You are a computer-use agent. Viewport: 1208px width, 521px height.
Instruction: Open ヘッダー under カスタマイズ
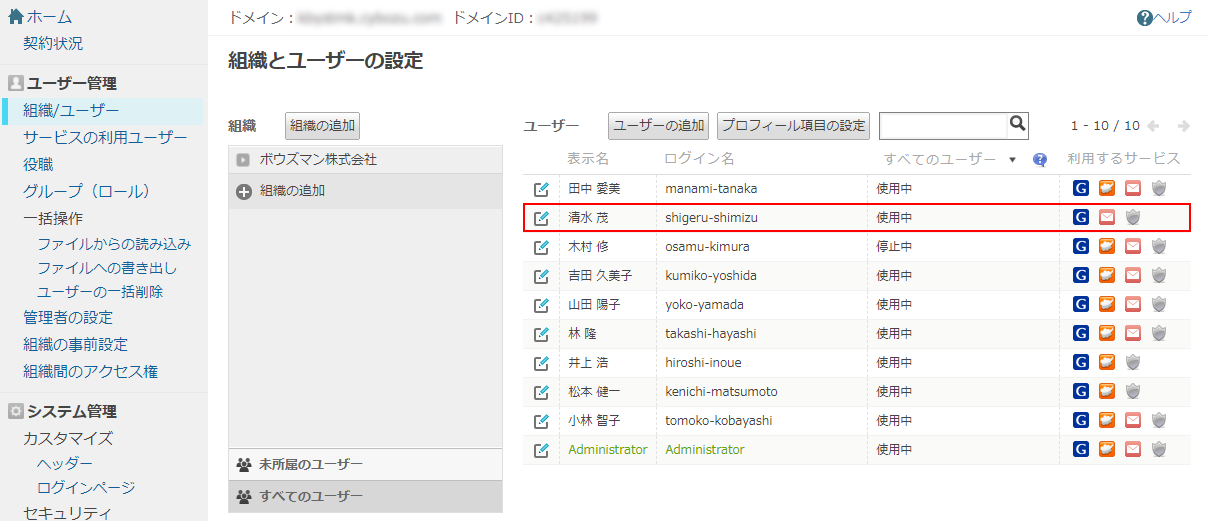point(65,464)
